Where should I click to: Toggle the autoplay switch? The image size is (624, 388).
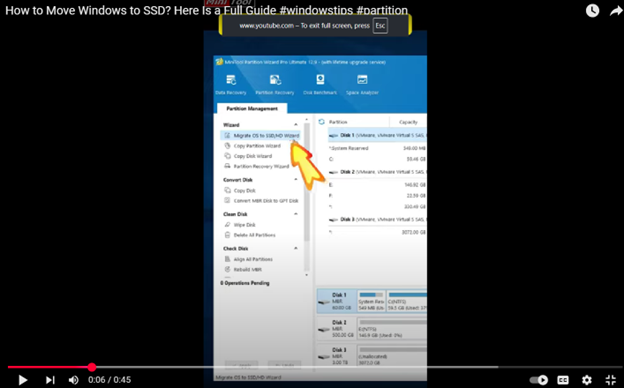[x=539, y=380]
